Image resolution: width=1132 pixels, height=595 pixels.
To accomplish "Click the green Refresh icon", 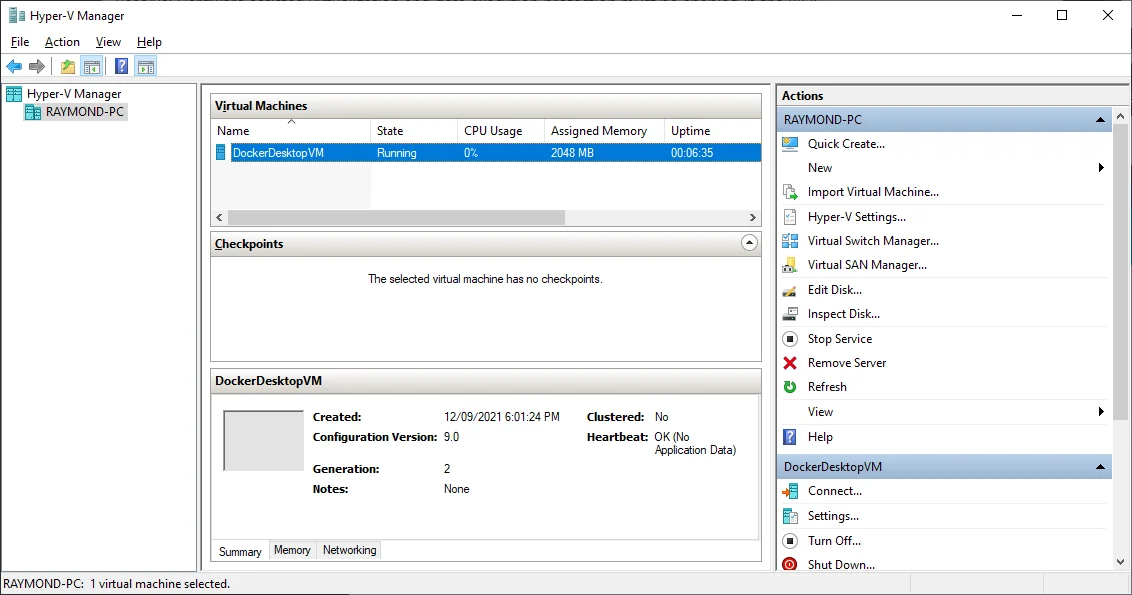I will coord(790,387).
